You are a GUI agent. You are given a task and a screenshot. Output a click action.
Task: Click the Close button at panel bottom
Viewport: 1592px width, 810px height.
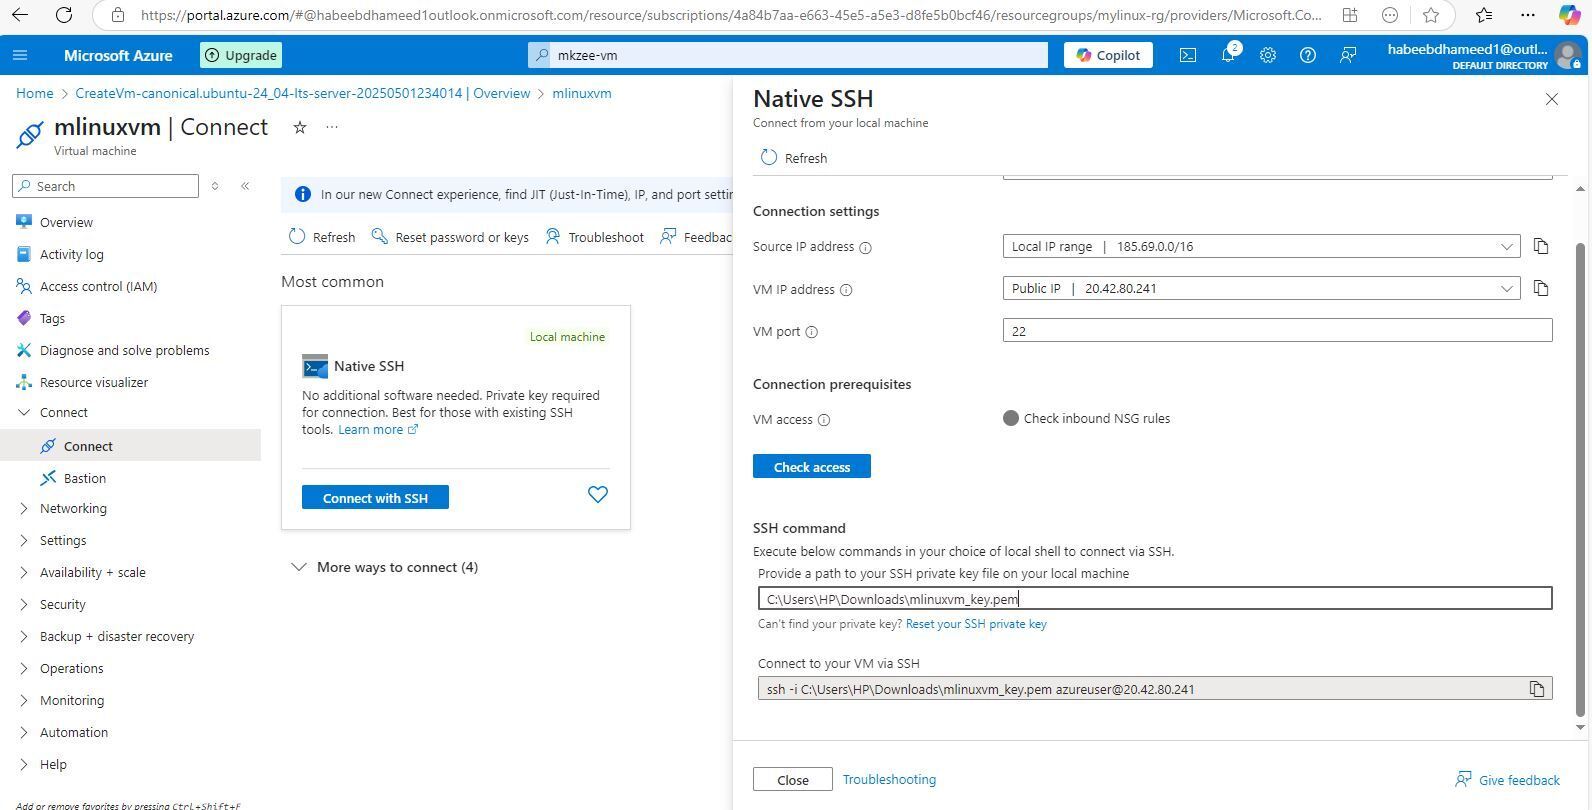(x=793, y=780)
